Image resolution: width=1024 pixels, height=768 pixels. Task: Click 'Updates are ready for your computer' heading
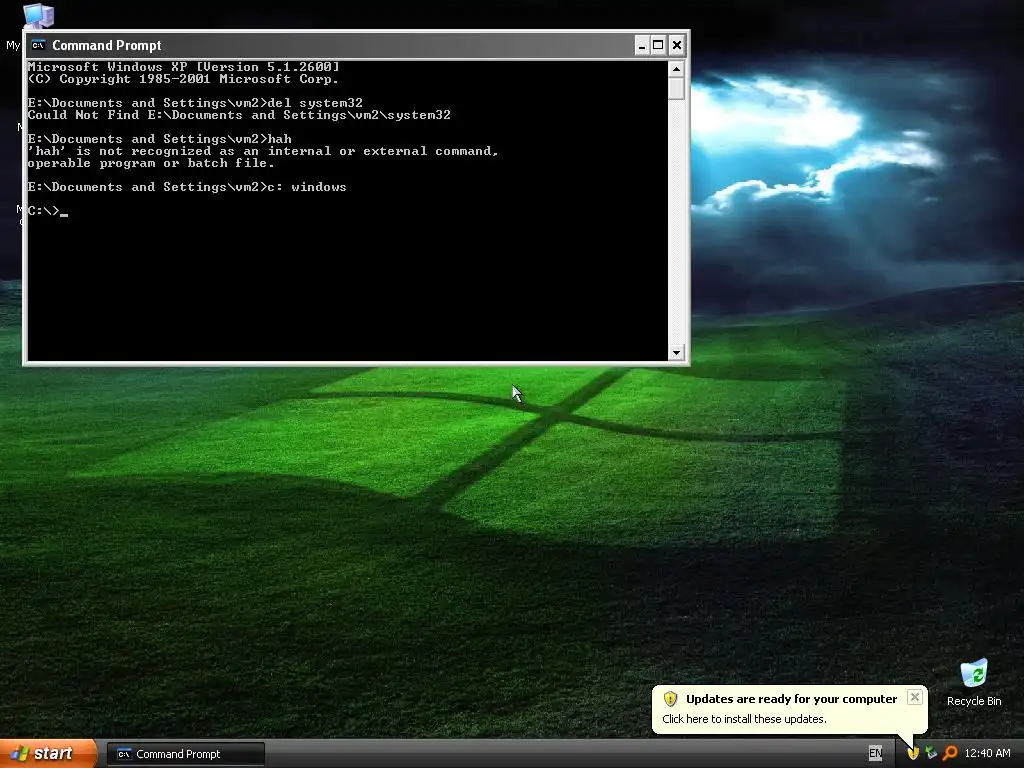pyautogui.click(x=792, y=699)
